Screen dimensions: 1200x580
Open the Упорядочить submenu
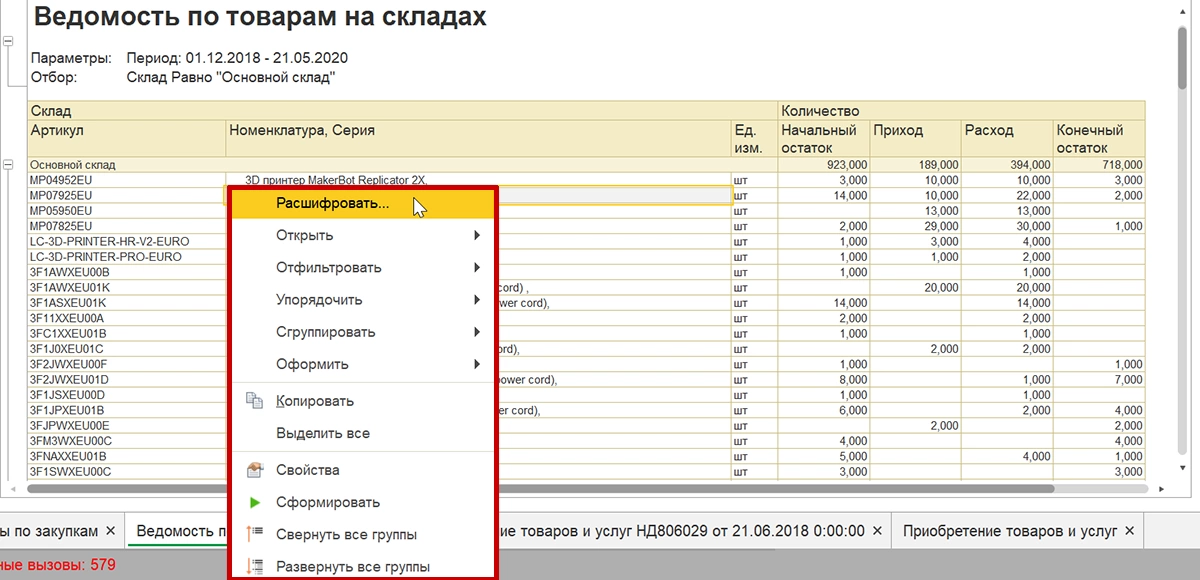tap(362, 300)
